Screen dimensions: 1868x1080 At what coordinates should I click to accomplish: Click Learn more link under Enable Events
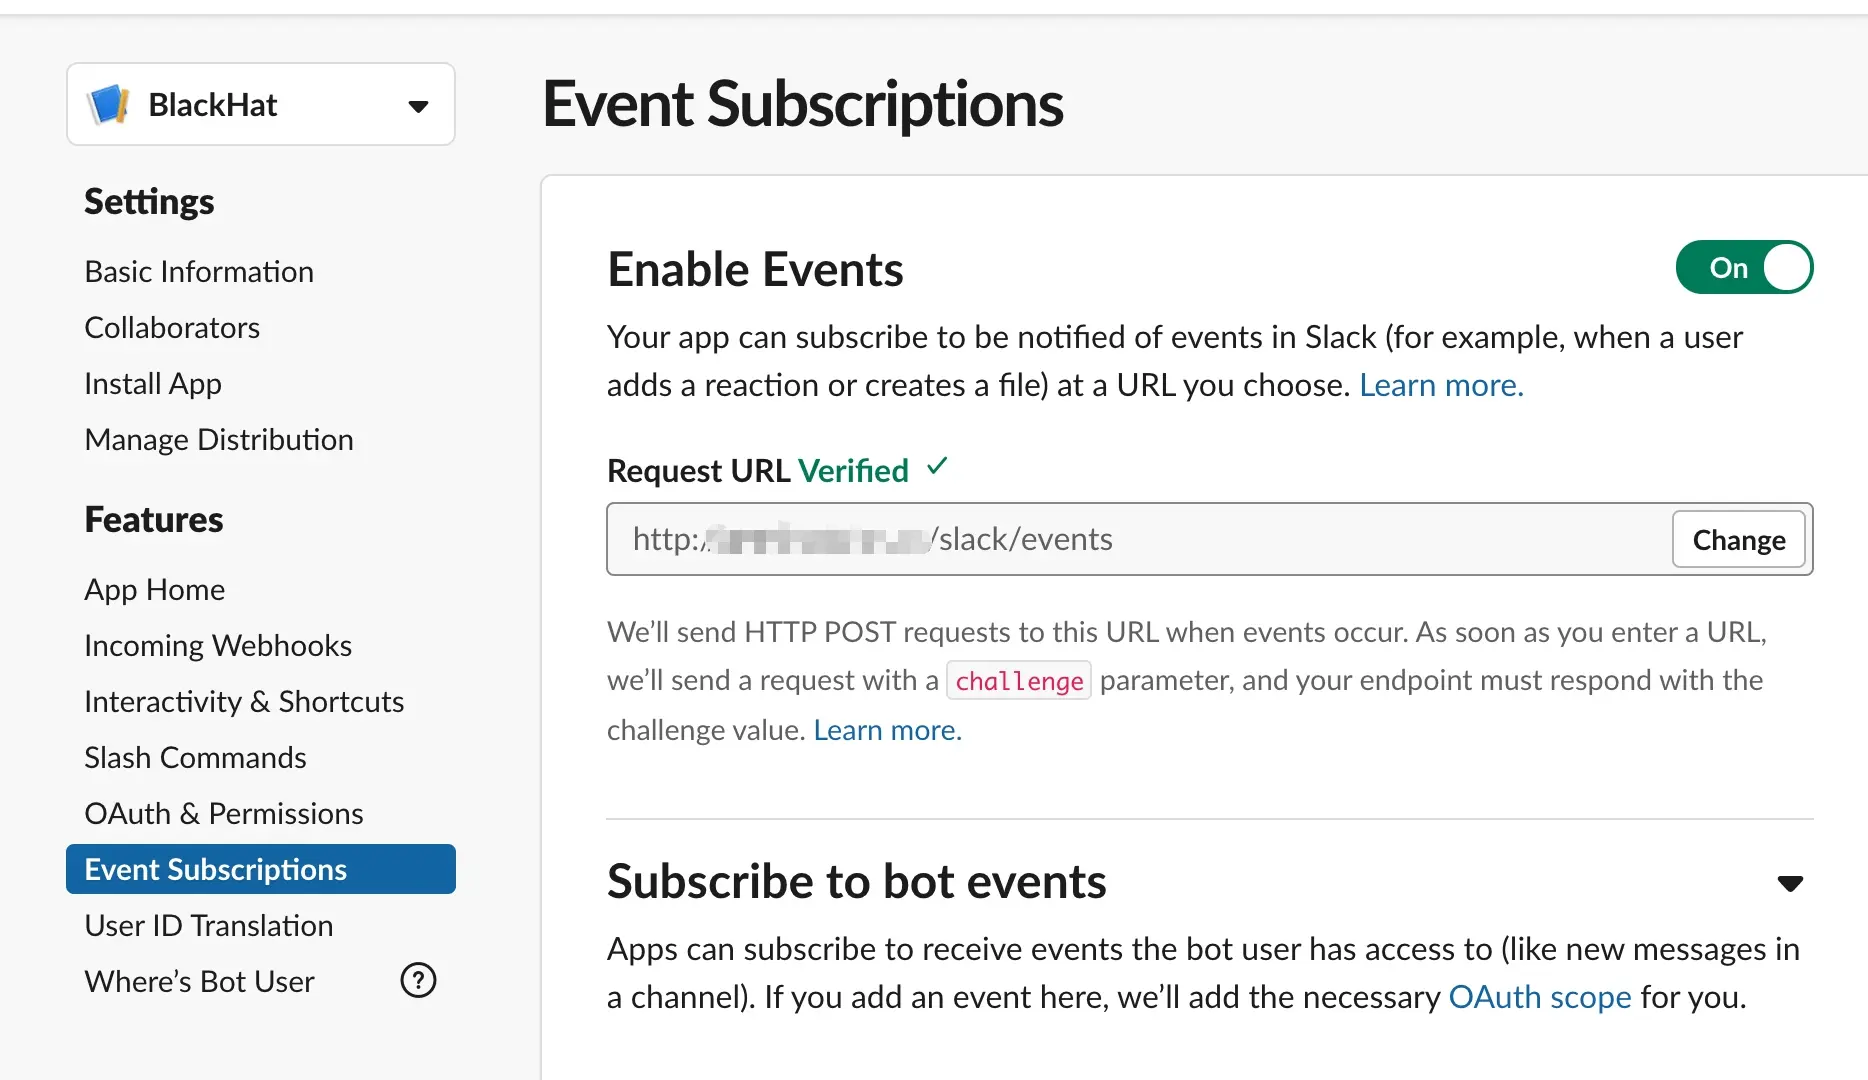click(x=1441, y=386)
